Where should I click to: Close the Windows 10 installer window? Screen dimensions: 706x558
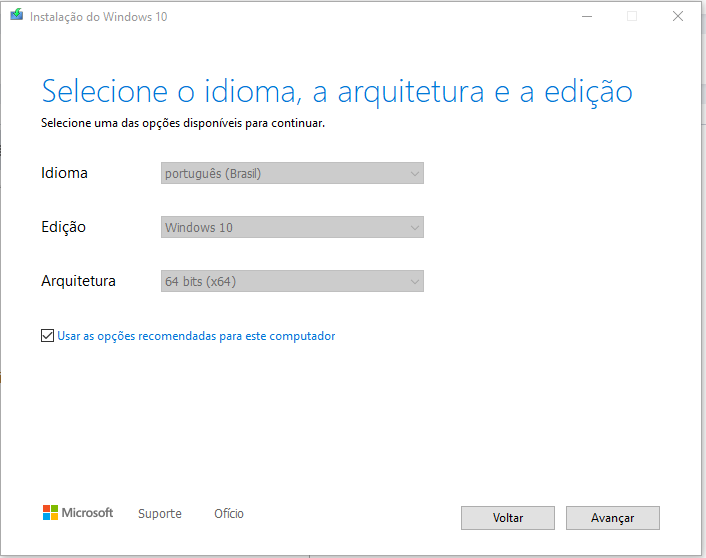click(678, 17)
